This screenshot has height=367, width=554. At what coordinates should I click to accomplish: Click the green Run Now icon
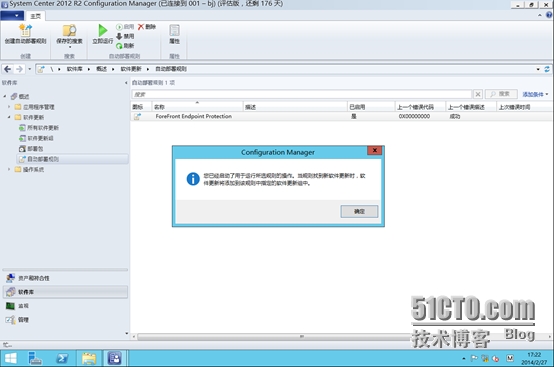[102, 30]
